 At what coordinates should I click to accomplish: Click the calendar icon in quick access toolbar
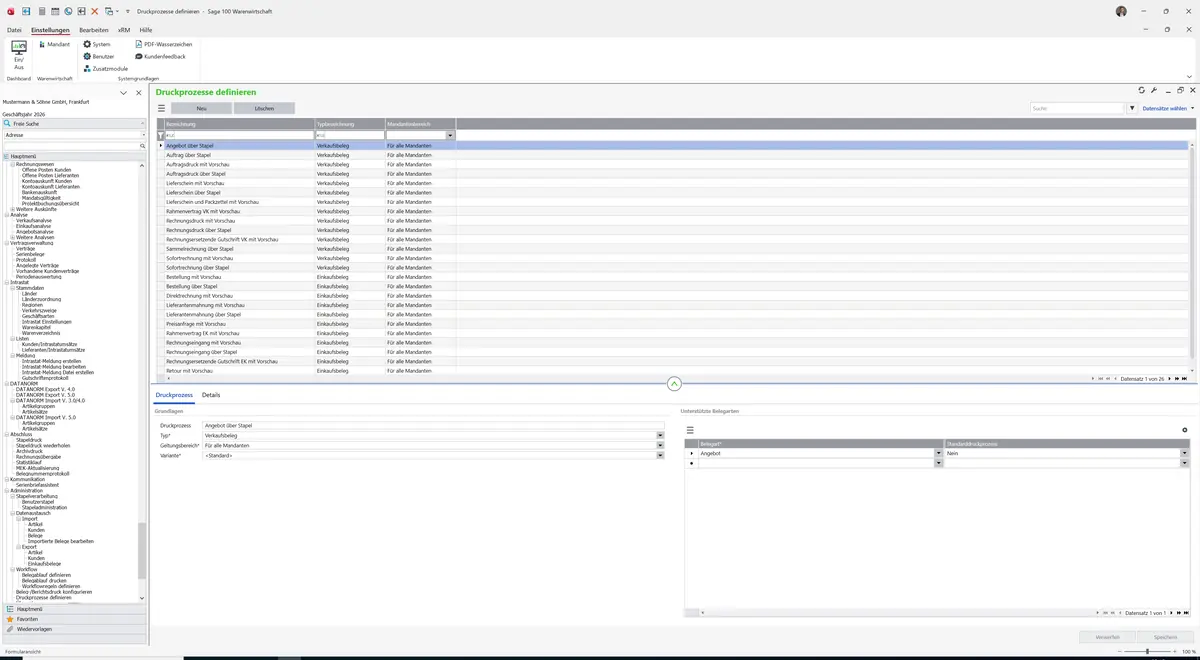click(x=54, y=11)
